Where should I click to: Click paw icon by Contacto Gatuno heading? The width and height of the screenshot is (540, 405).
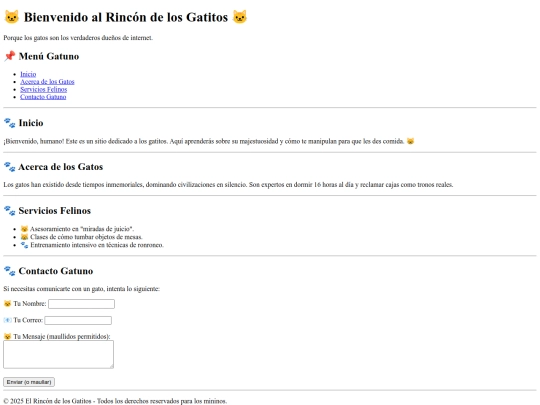10,271
